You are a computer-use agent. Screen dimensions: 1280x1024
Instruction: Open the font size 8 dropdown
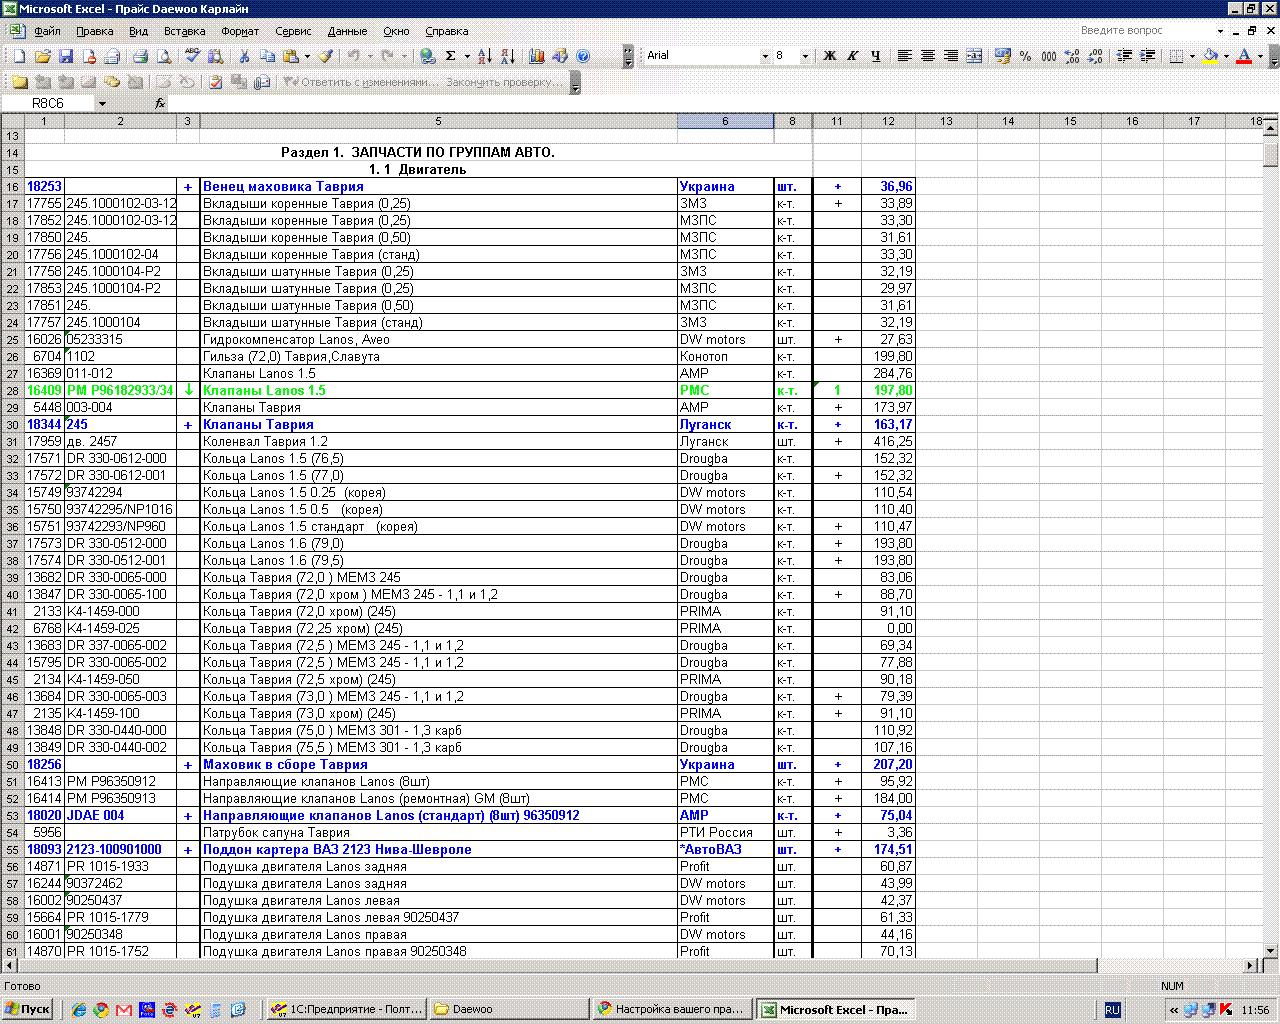[x=805, y=56]
